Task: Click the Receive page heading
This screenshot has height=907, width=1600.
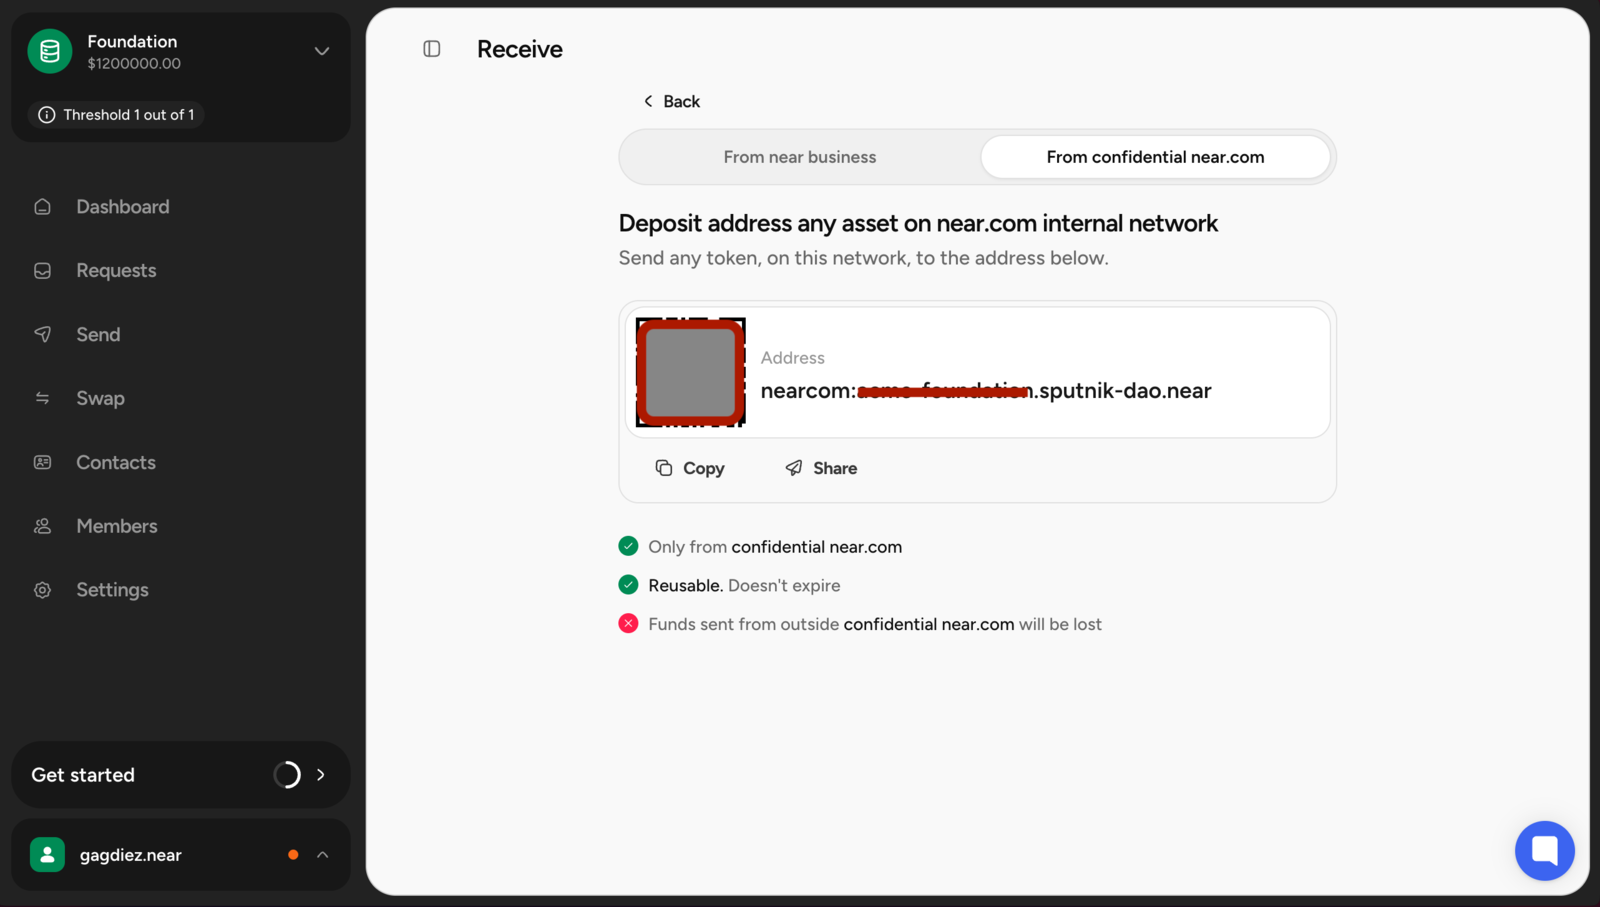Action: pos(520,49)
